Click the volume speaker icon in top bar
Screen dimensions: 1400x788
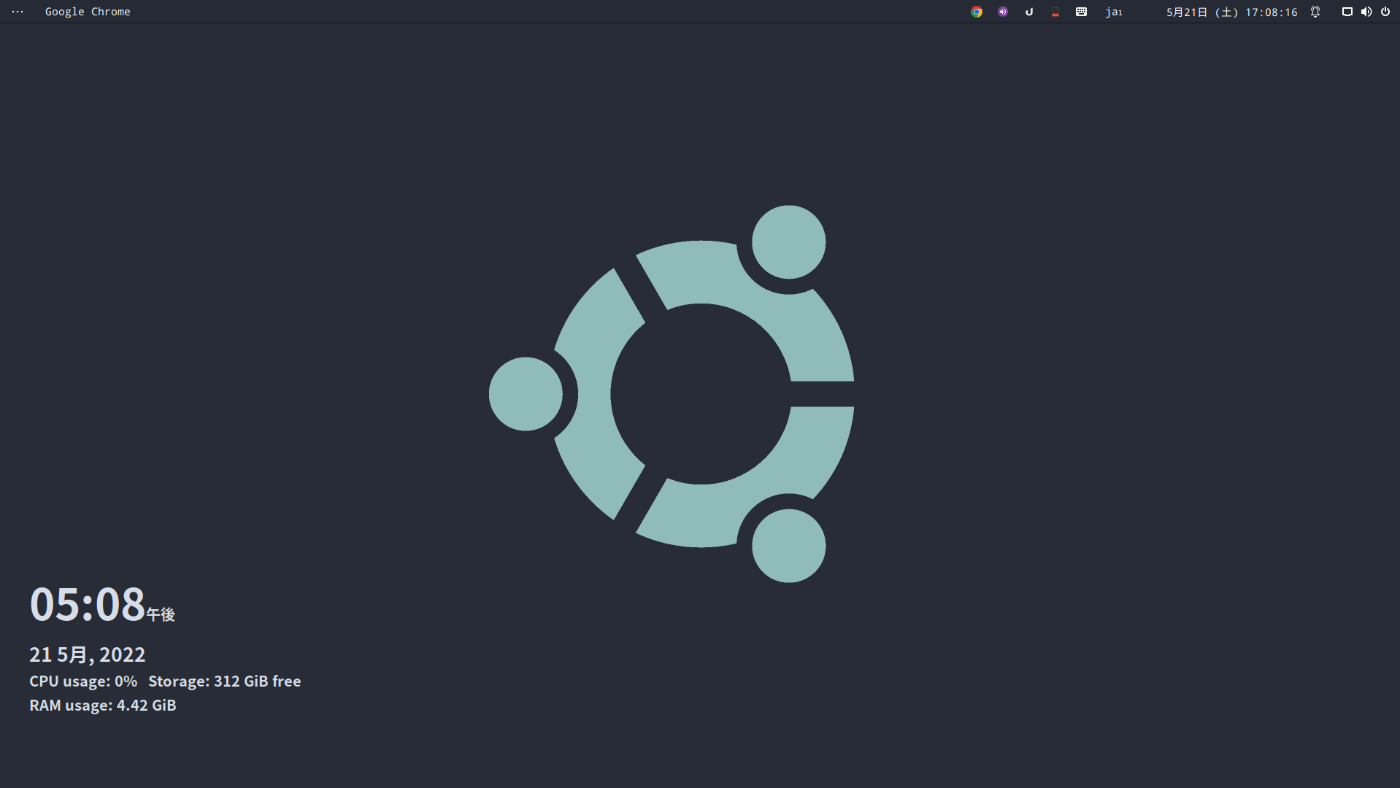[1366, 12]
